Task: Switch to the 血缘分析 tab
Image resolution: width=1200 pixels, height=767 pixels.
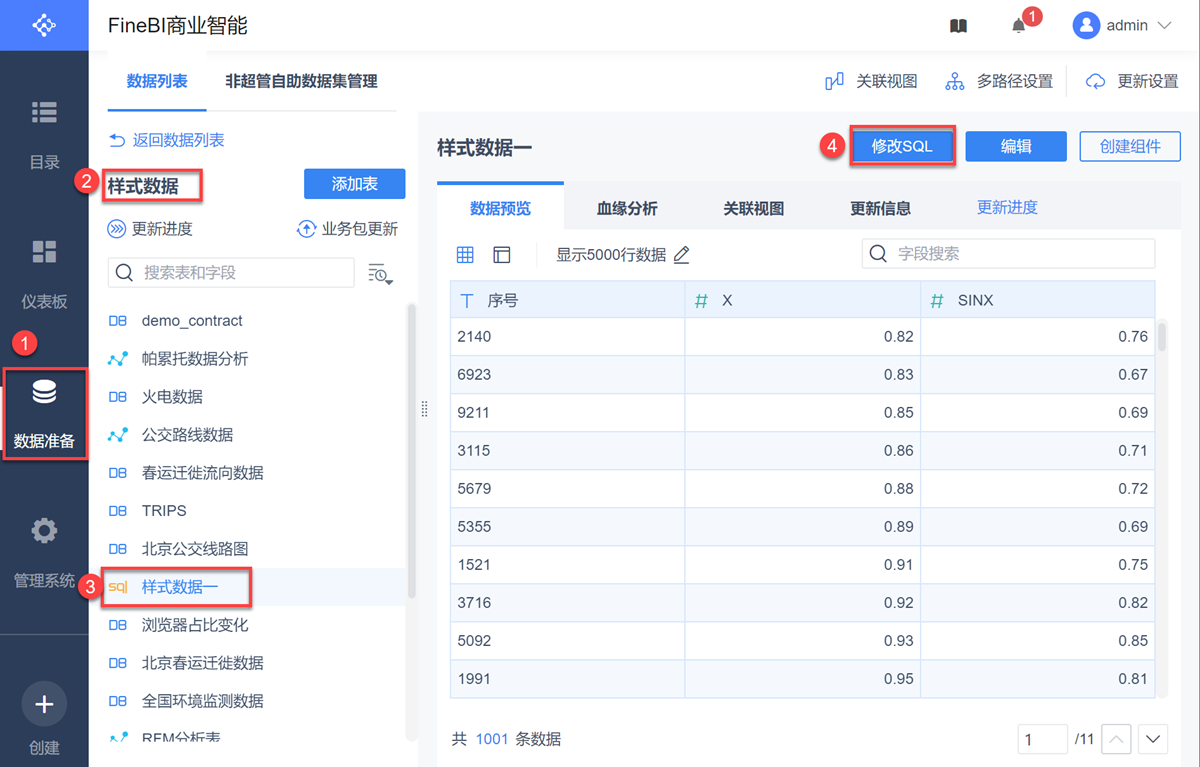Action: (627, 209)
